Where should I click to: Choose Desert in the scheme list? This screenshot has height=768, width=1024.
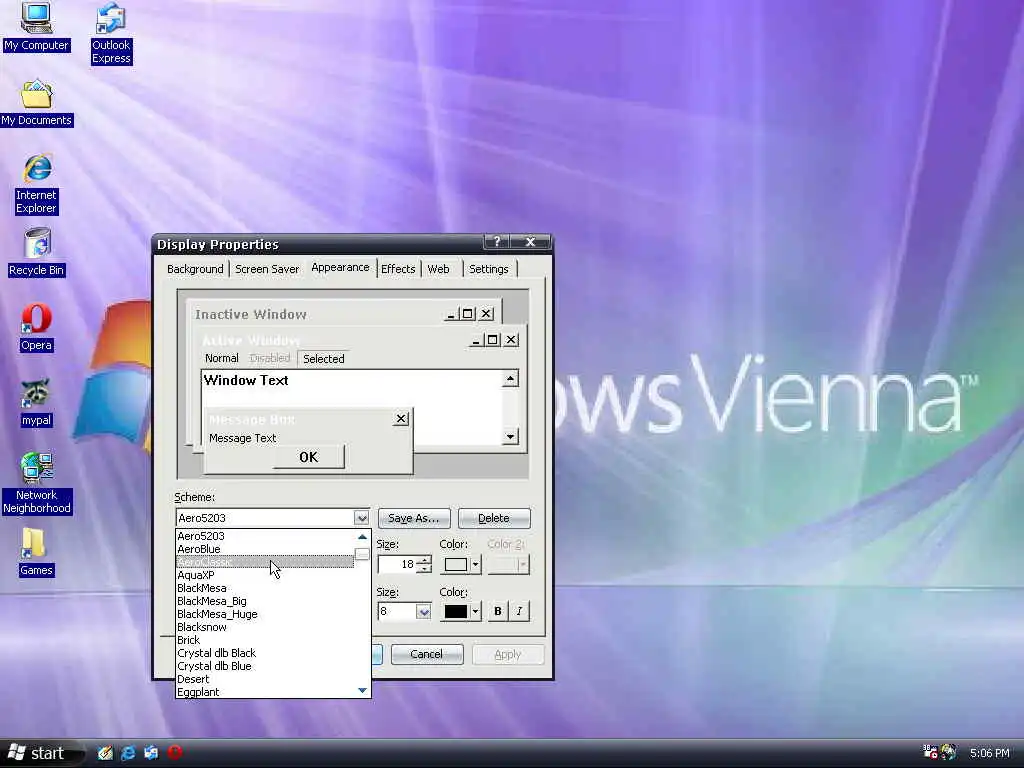pos(265,679)
